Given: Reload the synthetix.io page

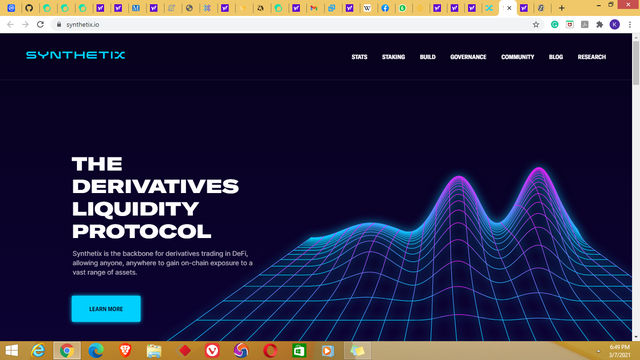Looking at the screenshot, I should point(40,24).
